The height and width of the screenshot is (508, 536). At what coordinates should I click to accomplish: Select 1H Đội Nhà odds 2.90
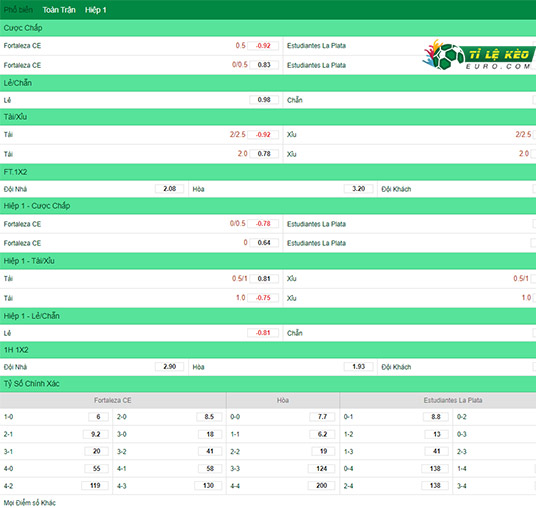click(169, 366)
